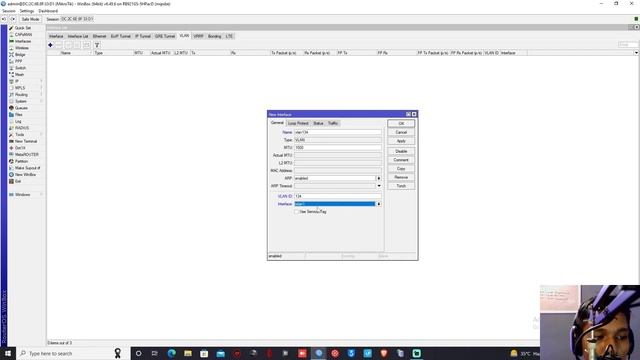Image resolution: width=640 pixels, height=360 pixels.
Task: Open the Session menu
Action: 9,11
